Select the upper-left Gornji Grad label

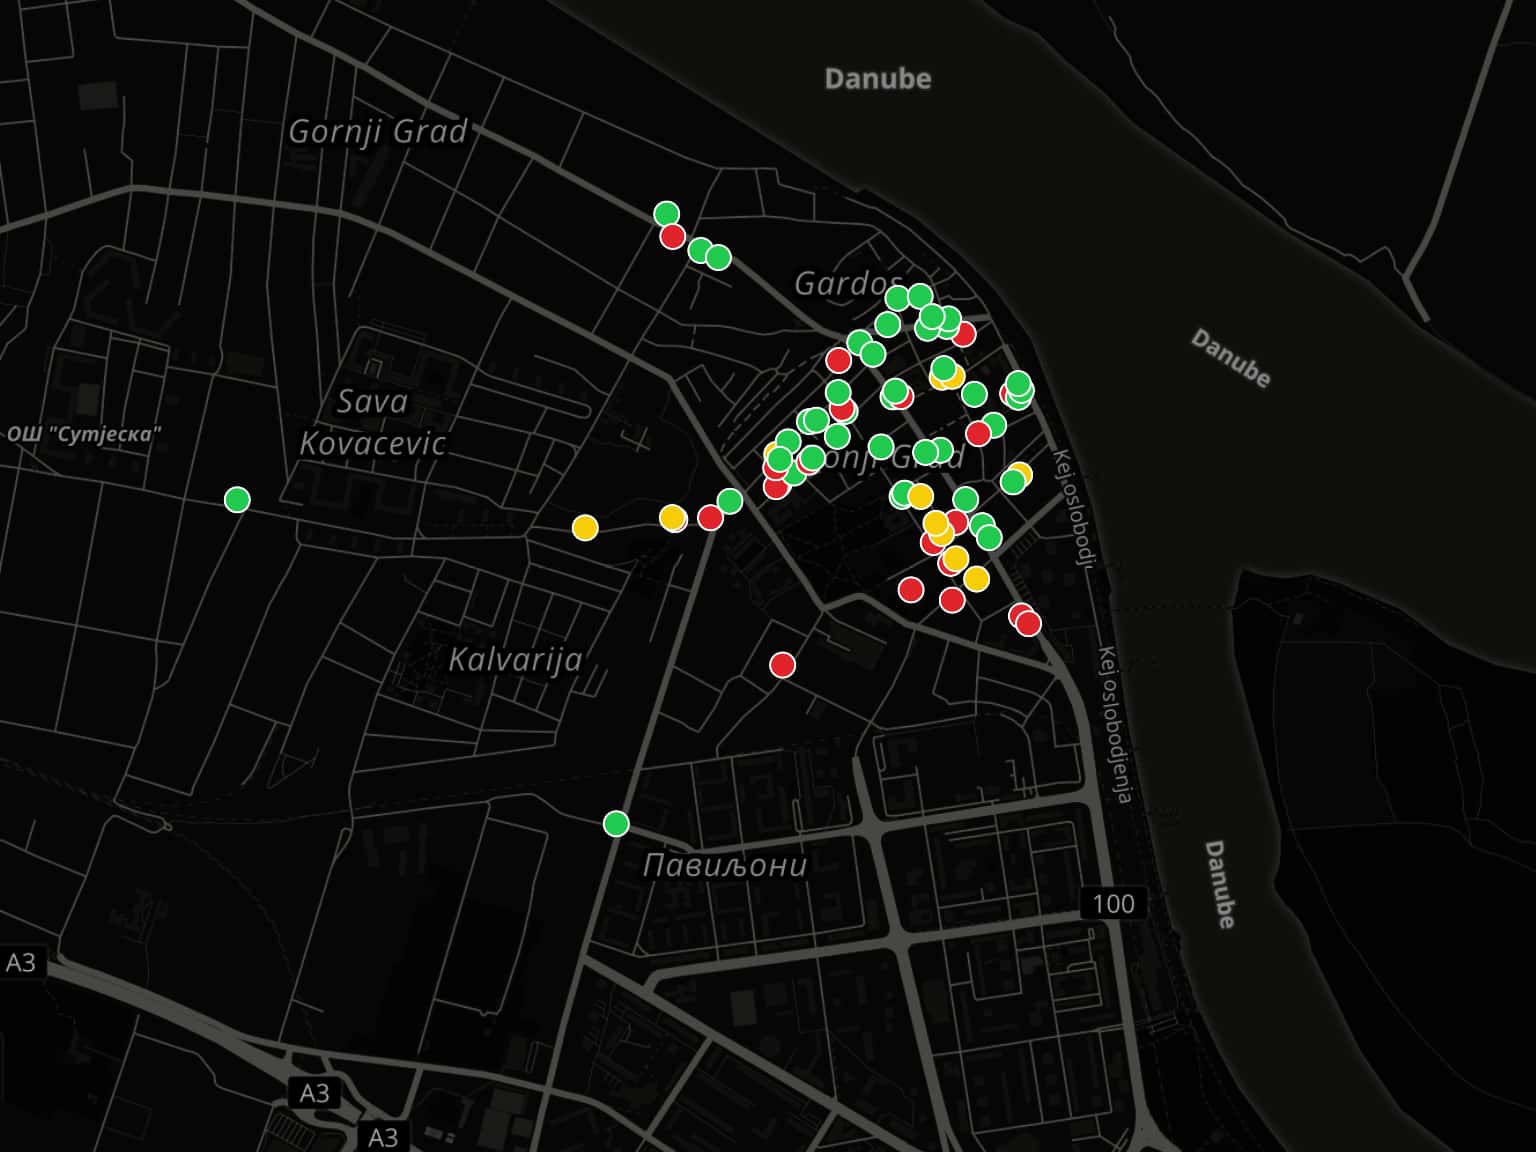[377, 132]
